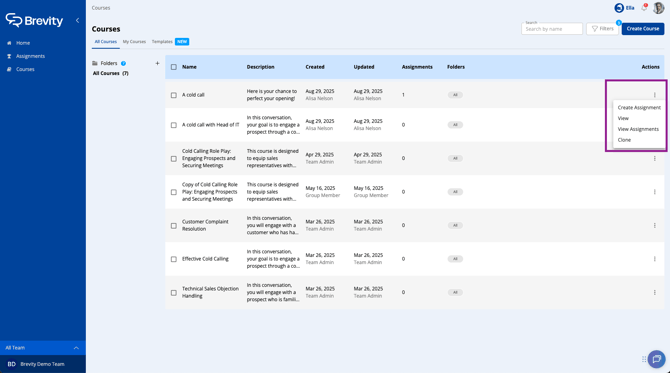Image resolution: width=670 pixels, height=373 pixels.
Task: Click the Folders help info icon
Action: click(123, 63)
